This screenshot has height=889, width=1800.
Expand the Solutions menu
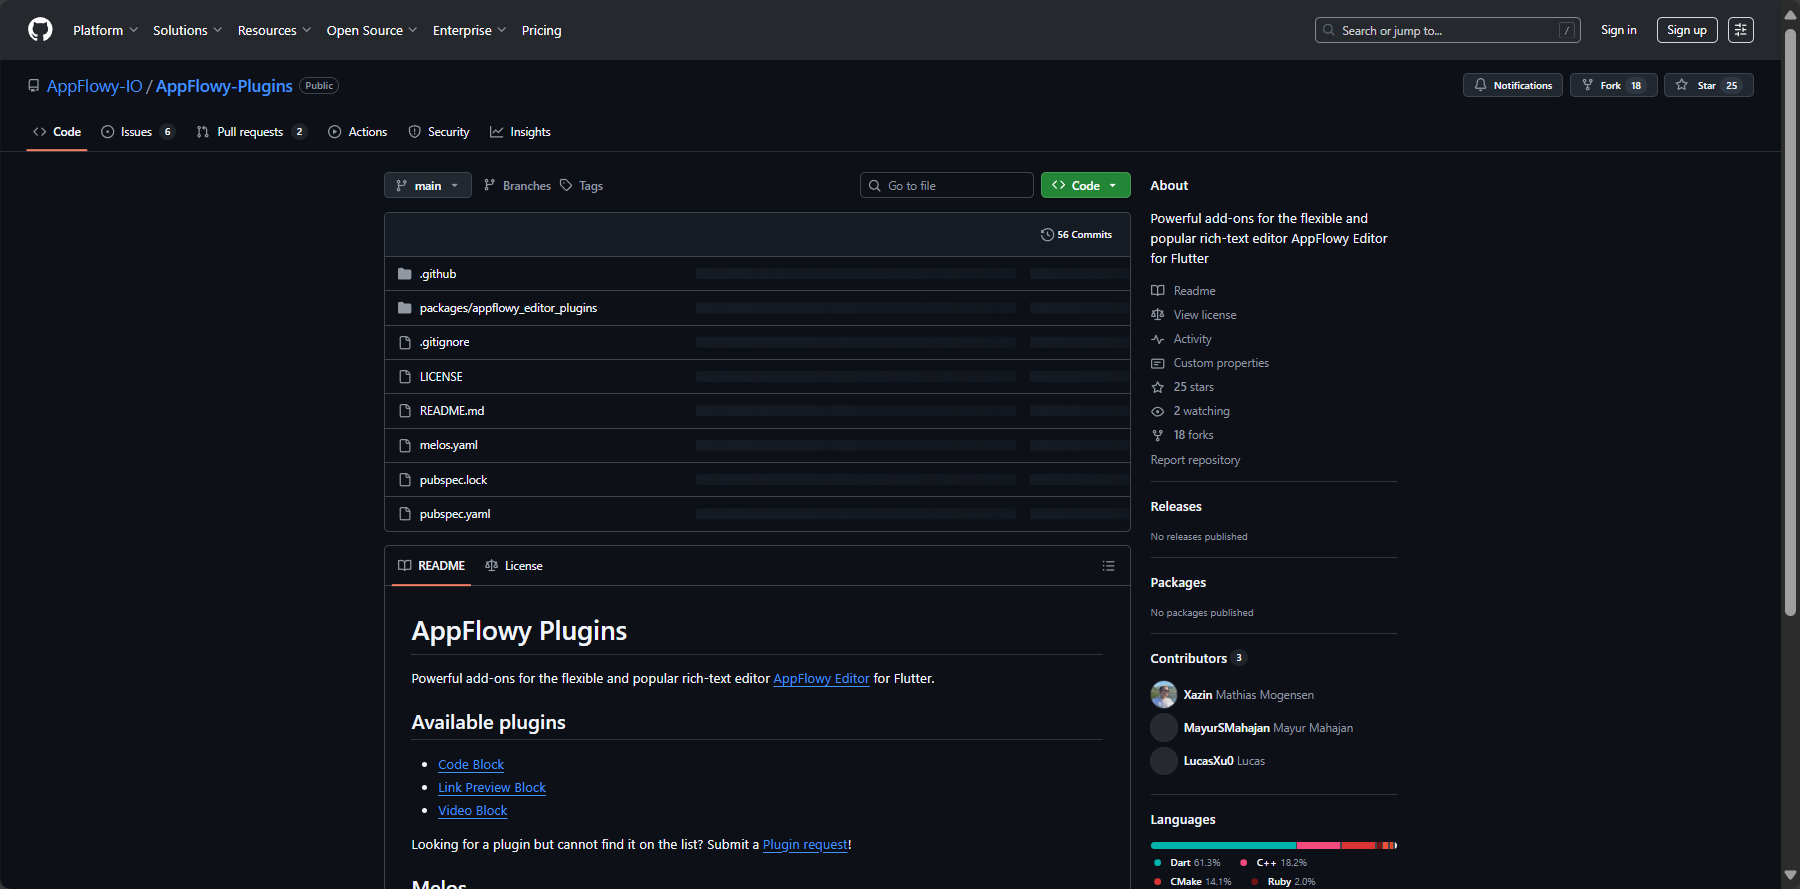(187, 30)
